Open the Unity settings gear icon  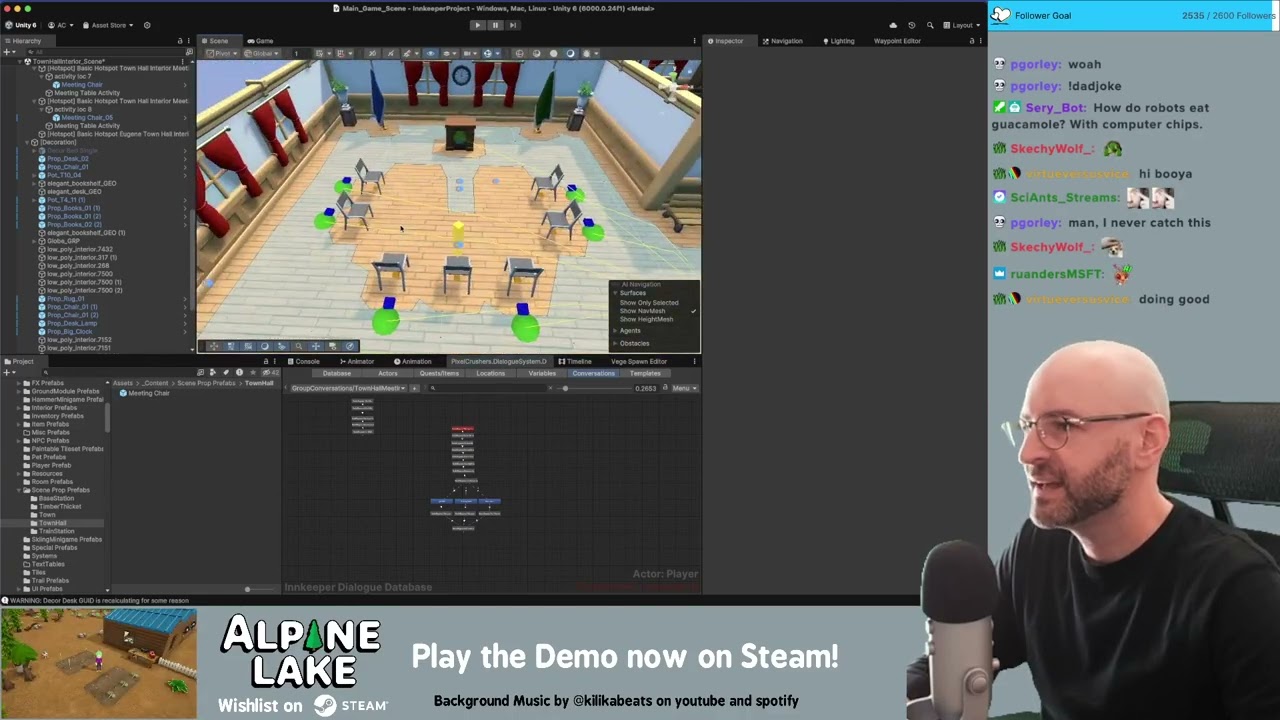point(147,25)
